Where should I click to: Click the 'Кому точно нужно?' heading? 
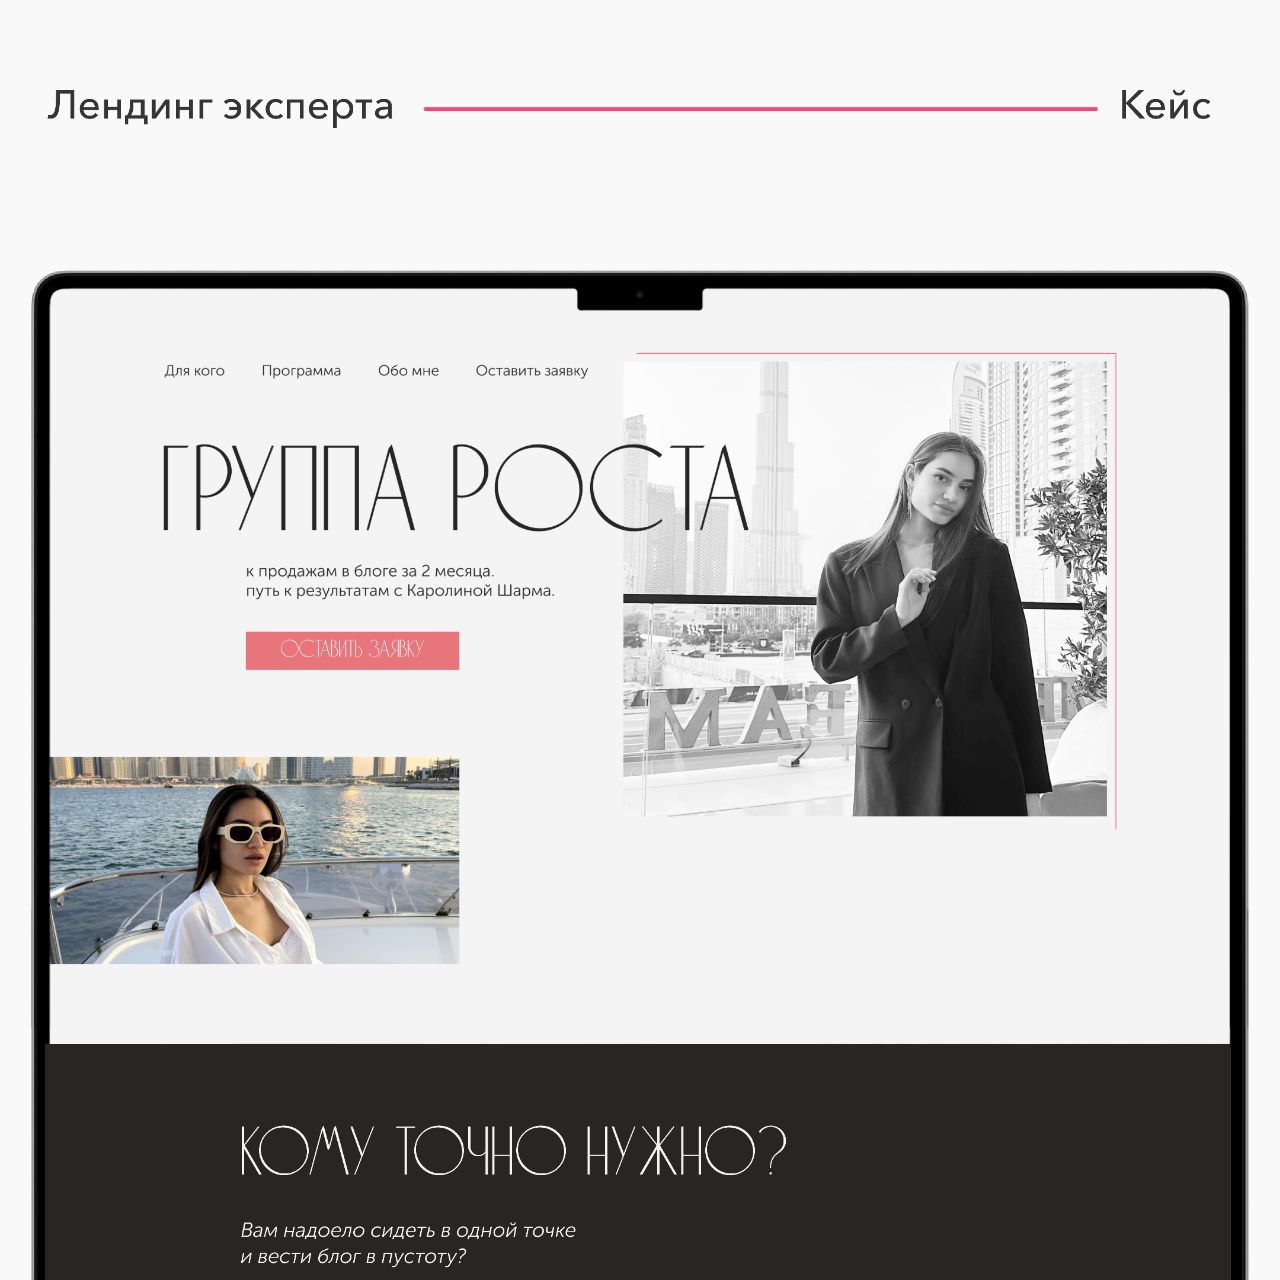[513, 1151]
